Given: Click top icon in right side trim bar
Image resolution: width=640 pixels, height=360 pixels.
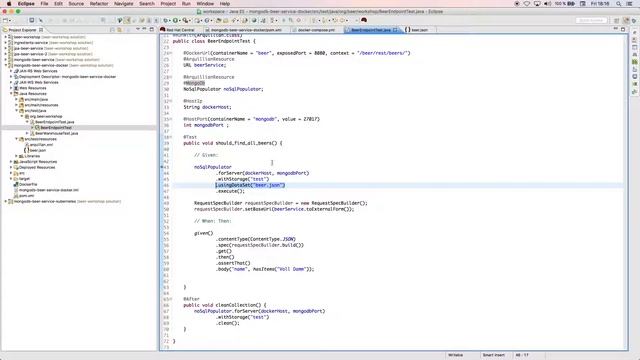Looking at the screenshot, I should point(635,32).
